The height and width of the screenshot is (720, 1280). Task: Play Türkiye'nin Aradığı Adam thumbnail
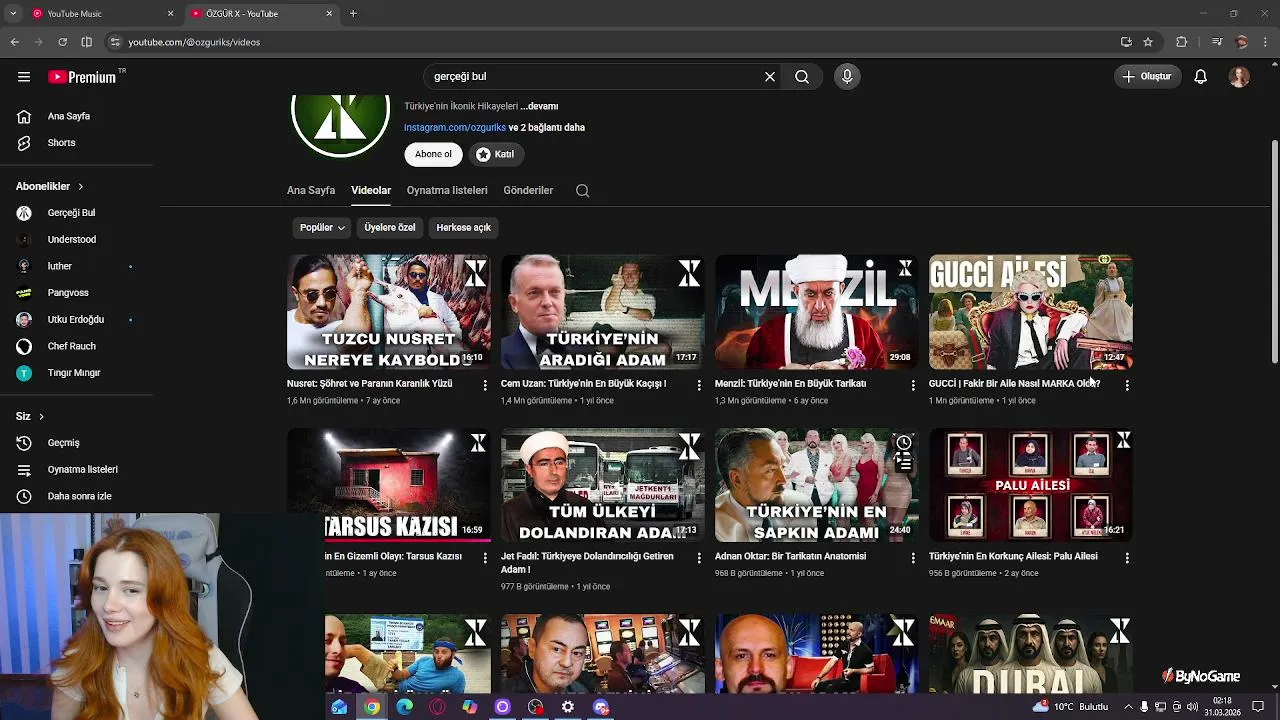[x=603, y=312]
